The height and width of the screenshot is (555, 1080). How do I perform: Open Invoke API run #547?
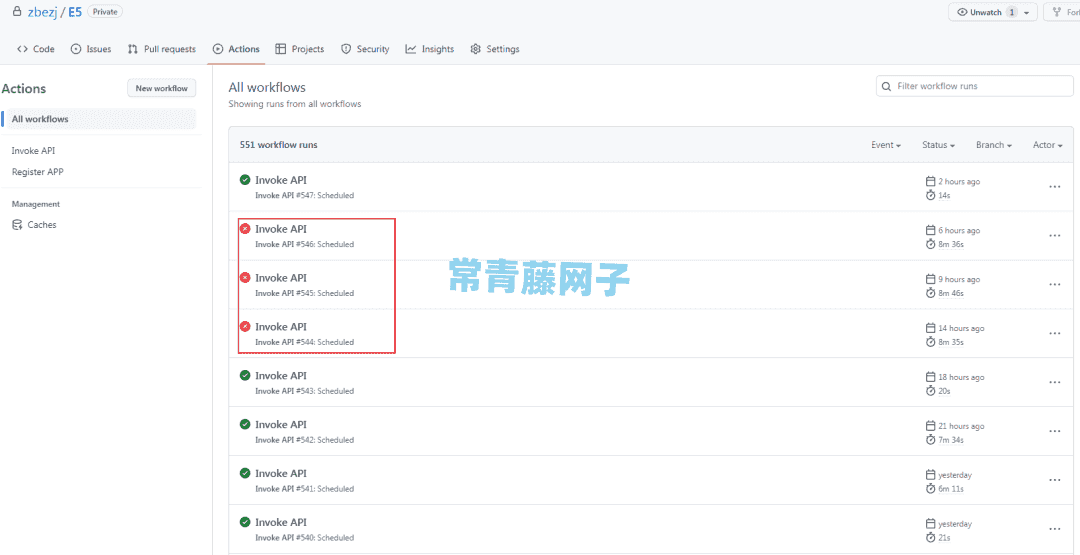(280, 180)
